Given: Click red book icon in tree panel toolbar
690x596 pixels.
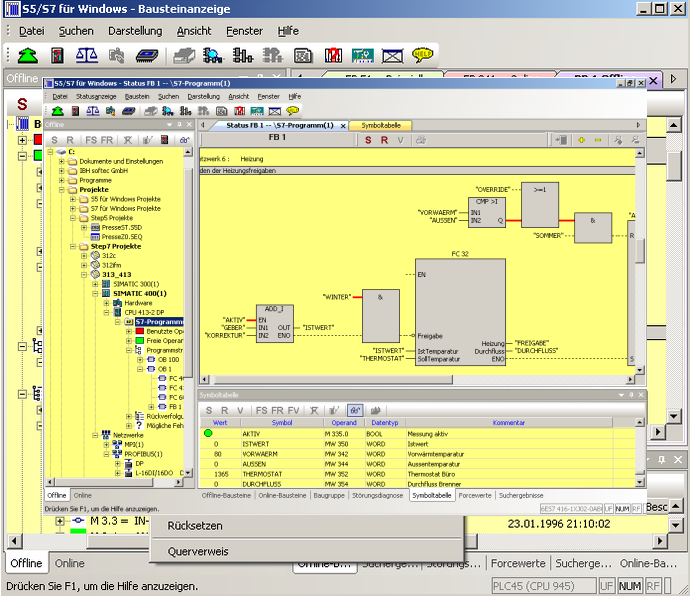Looking at the screenshot, I should click(164, 140).
